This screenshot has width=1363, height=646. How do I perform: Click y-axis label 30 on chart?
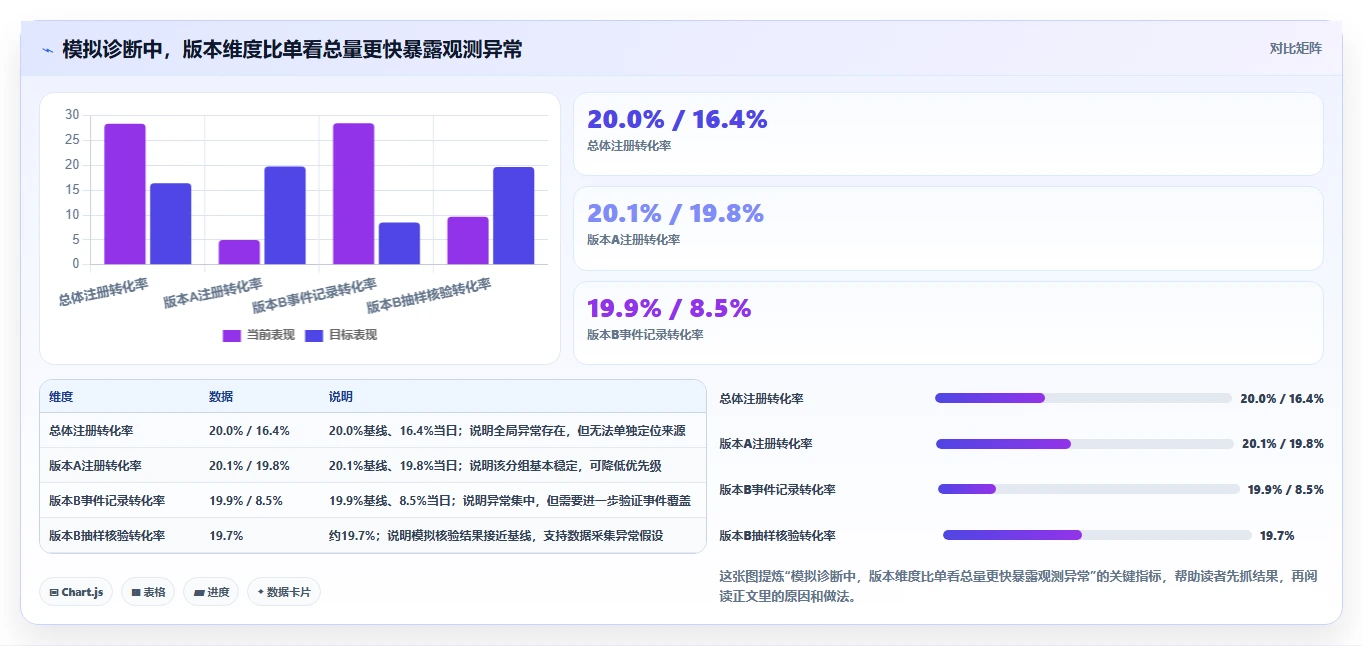[72, 115]
